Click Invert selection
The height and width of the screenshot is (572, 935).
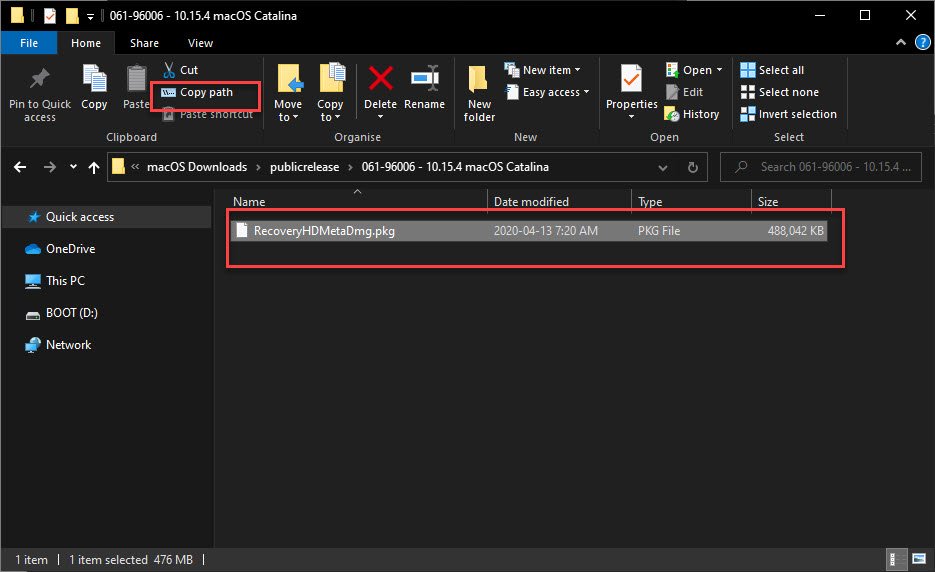coord(788,115)
